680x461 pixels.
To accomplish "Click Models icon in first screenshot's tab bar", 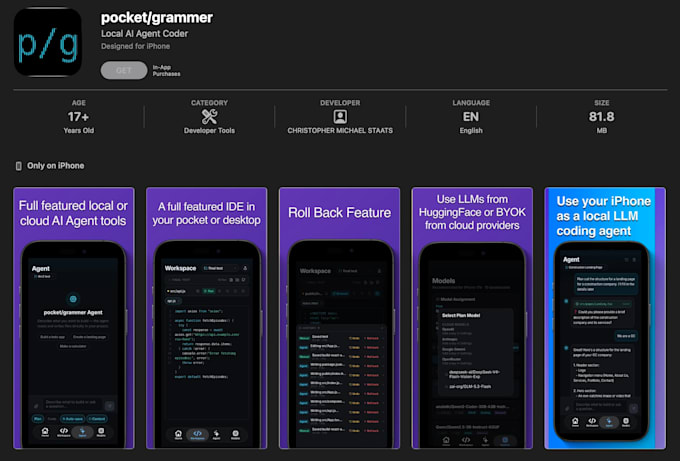I will coord(101,432).
